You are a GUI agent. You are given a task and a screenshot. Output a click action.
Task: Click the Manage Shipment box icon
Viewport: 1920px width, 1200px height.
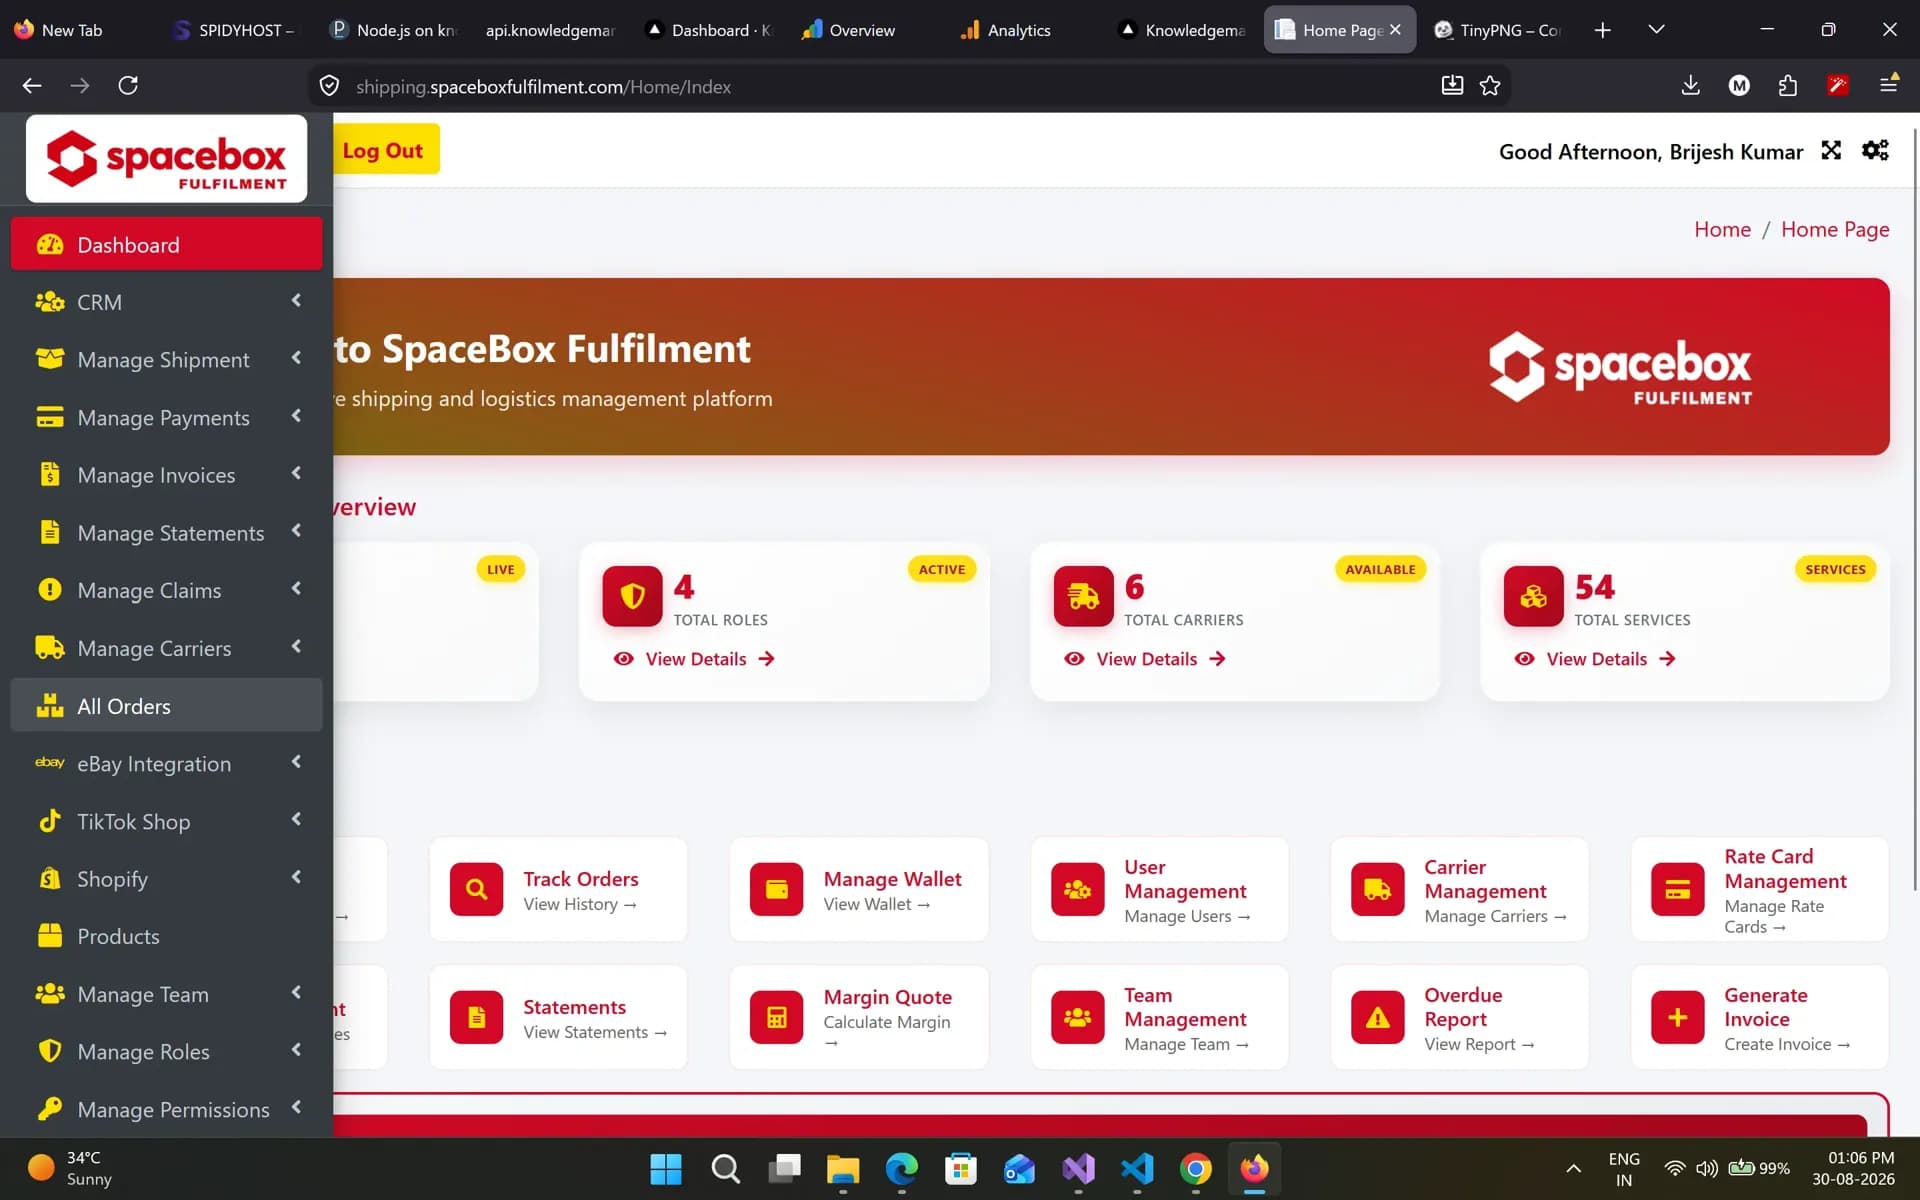tap(50, 359)
